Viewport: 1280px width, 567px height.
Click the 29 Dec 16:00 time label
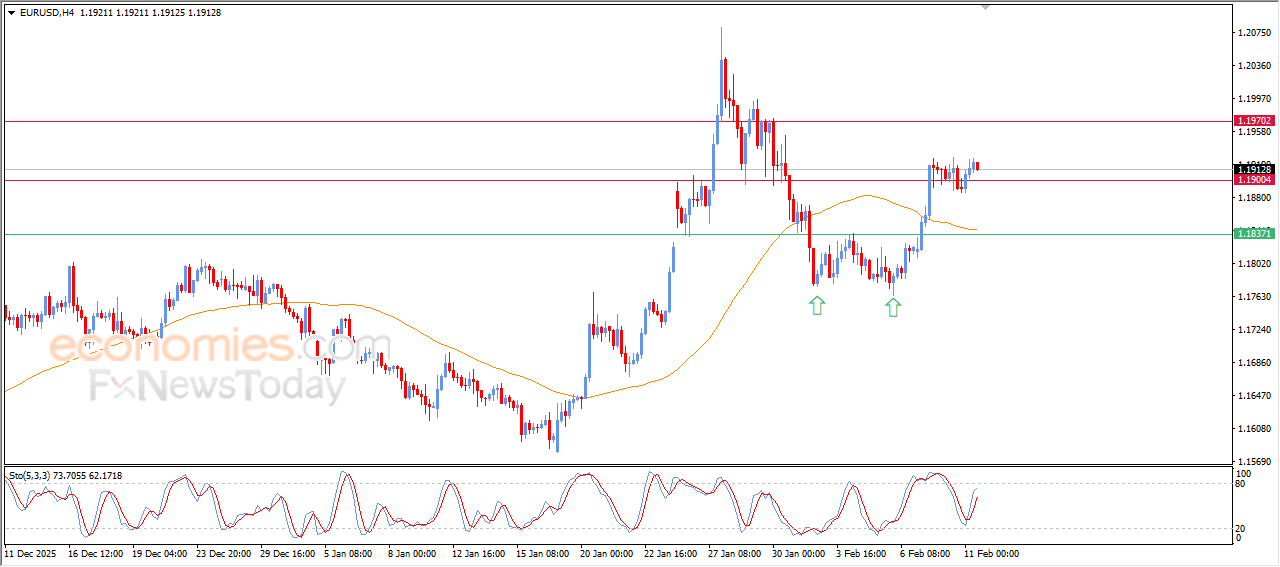point(288,553)
